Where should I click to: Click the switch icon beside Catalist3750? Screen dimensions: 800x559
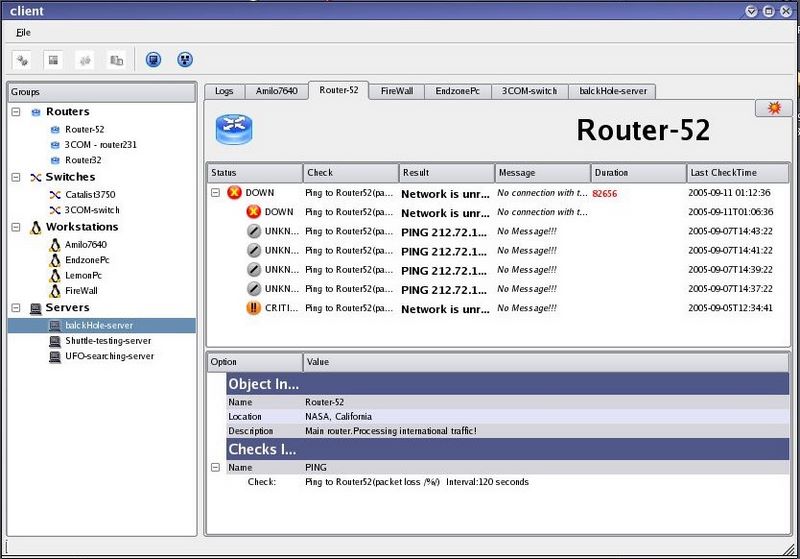(55, 195)
